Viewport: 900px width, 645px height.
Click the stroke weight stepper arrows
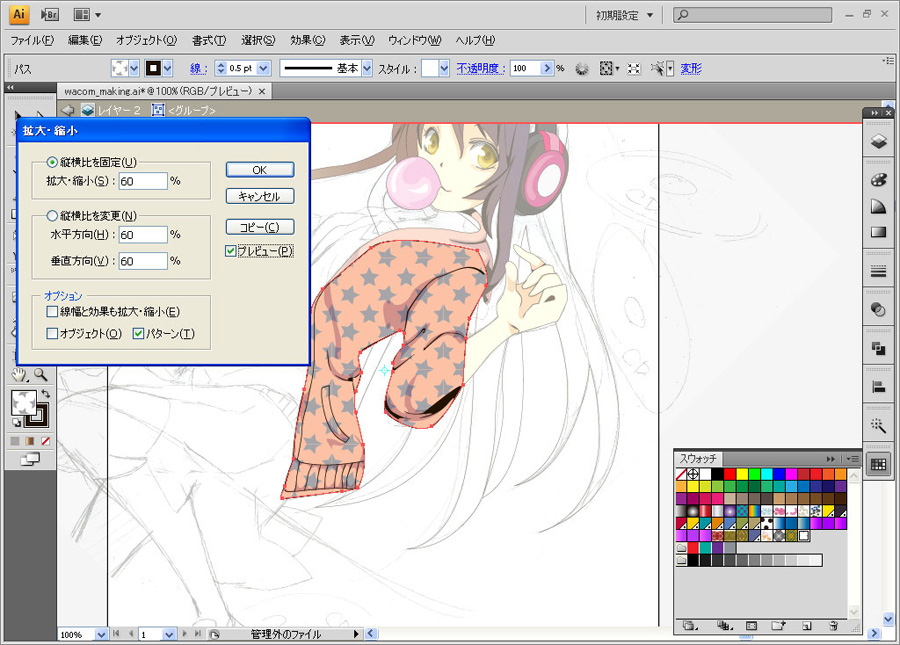221,69
